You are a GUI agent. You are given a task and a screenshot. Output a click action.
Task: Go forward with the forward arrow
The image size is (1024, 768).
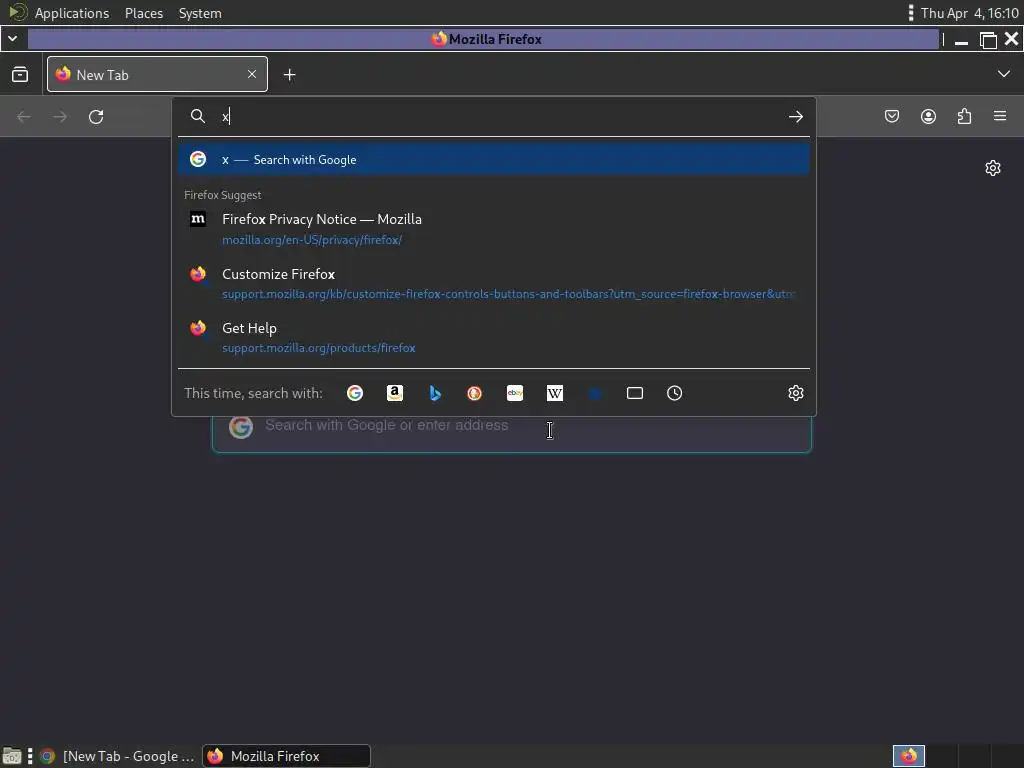60,117
